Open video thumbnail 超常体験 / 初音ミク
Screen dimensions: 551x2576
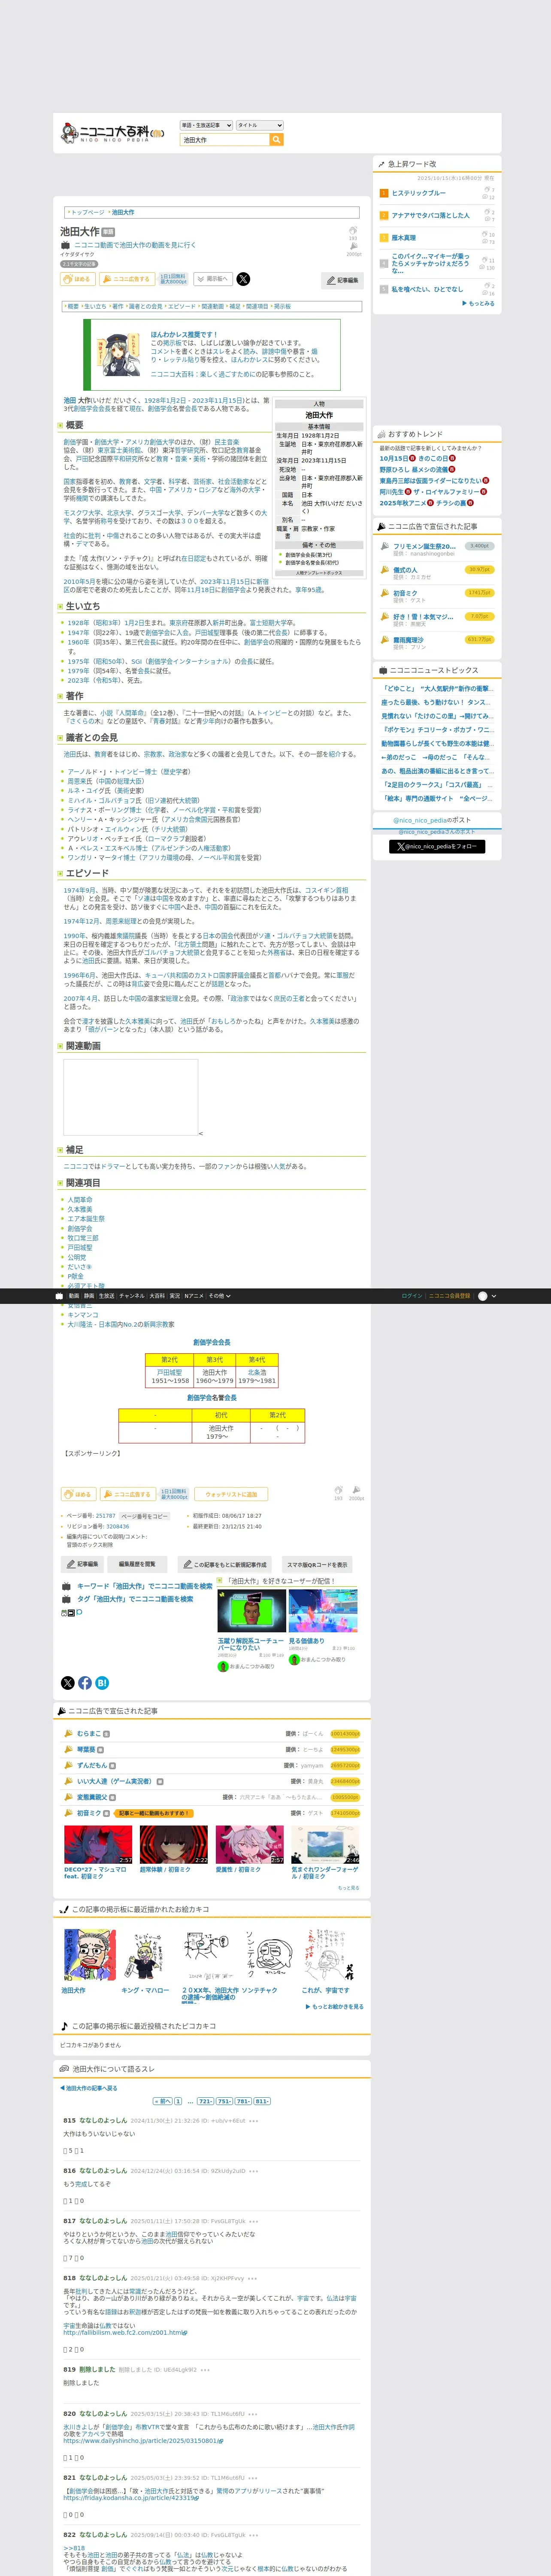[174, 1844]
